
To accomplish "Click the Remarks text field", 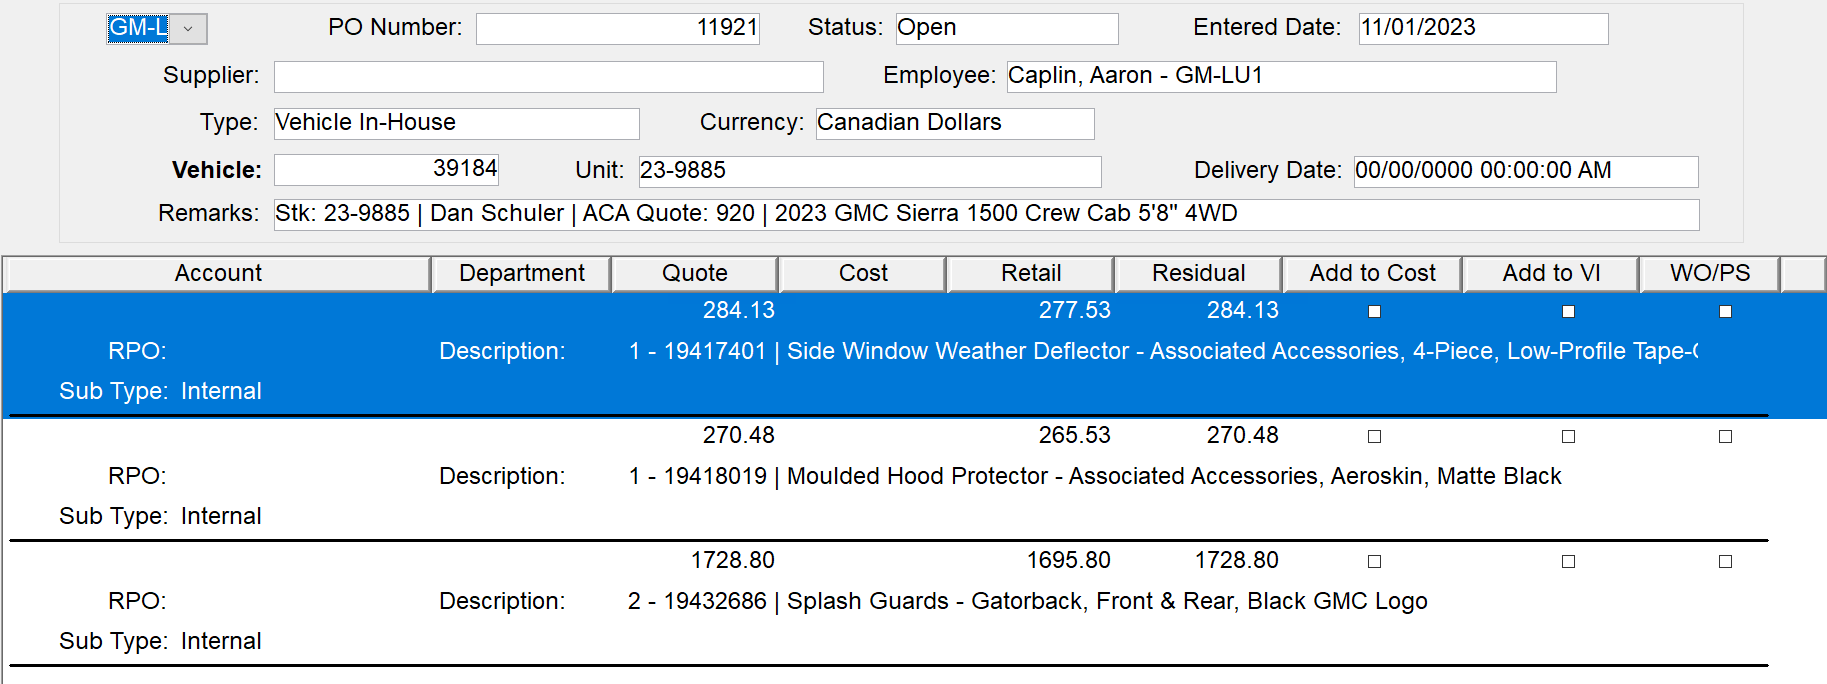I will click(x=985, y=214).
